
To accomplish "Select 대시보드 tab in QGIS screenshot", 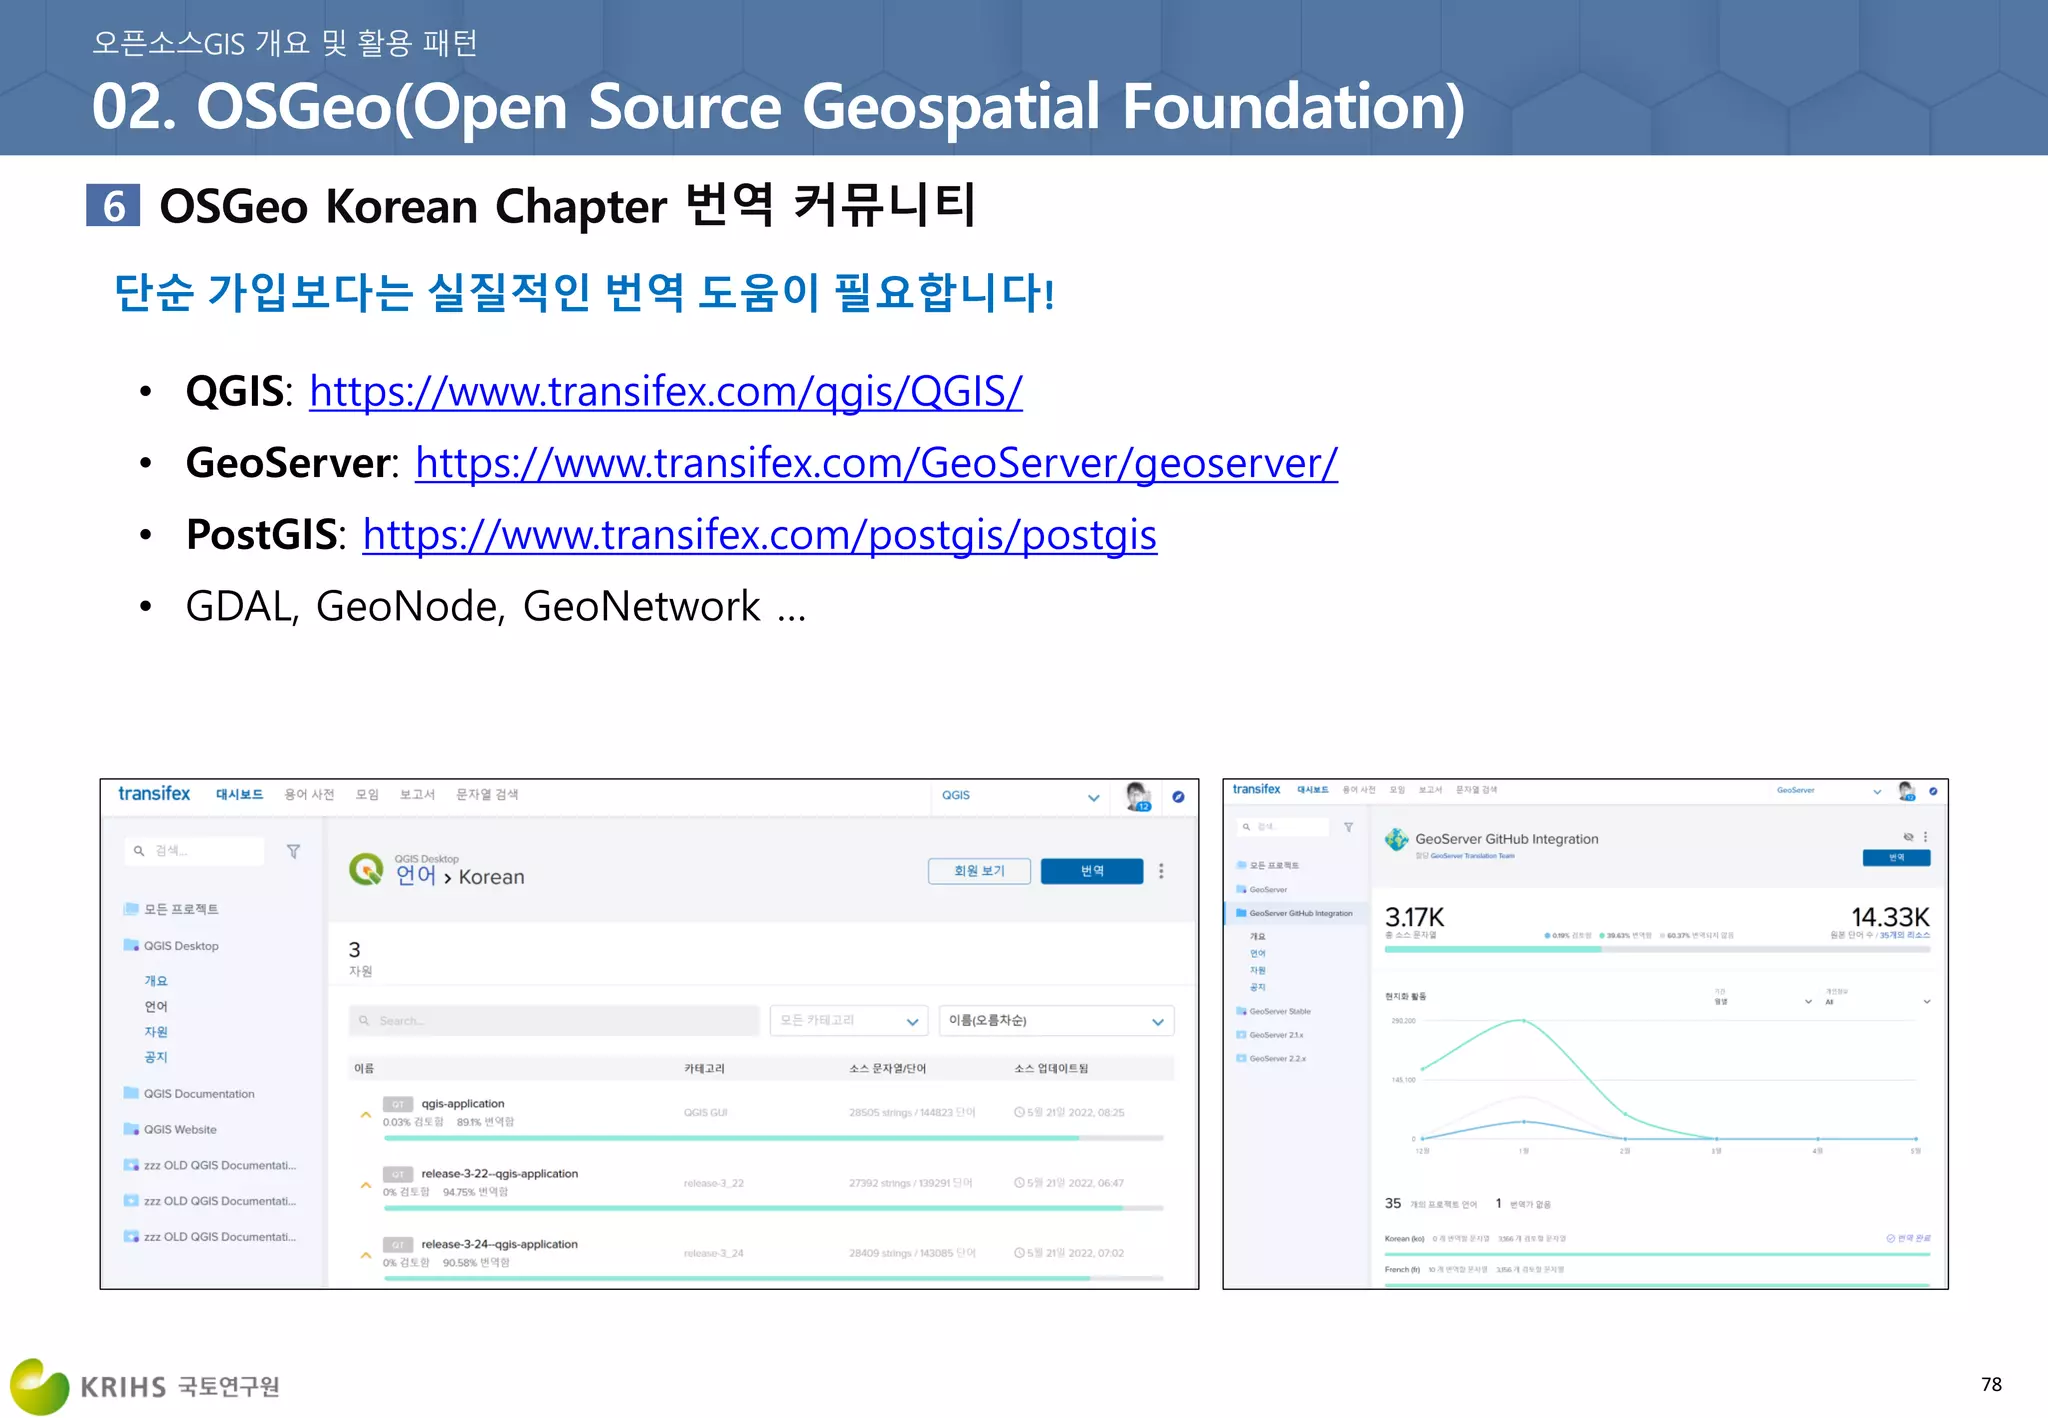I will (239, 794).
